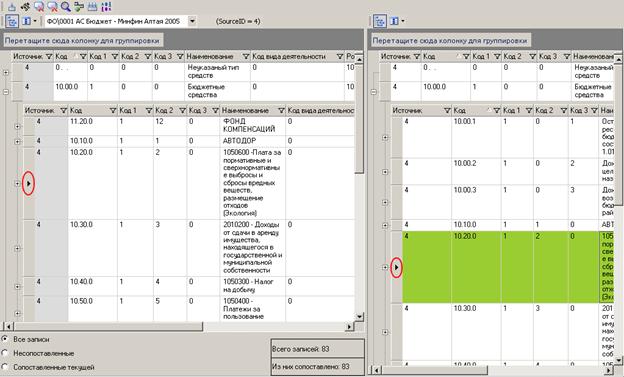Click the magnifying glass search icon

coord(66,6)
